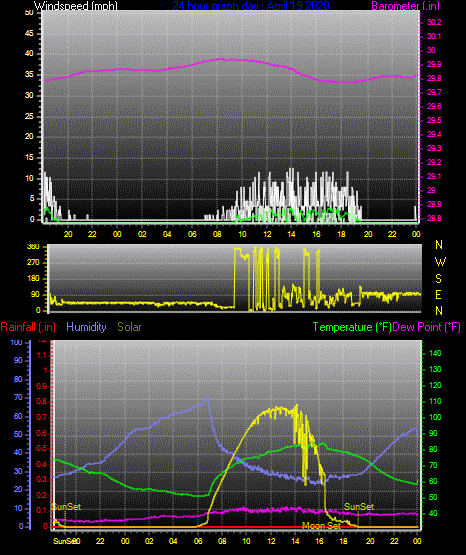Click the 29.9 barometer scale value
Screen dimensions: 466x555
click(434, 64)
